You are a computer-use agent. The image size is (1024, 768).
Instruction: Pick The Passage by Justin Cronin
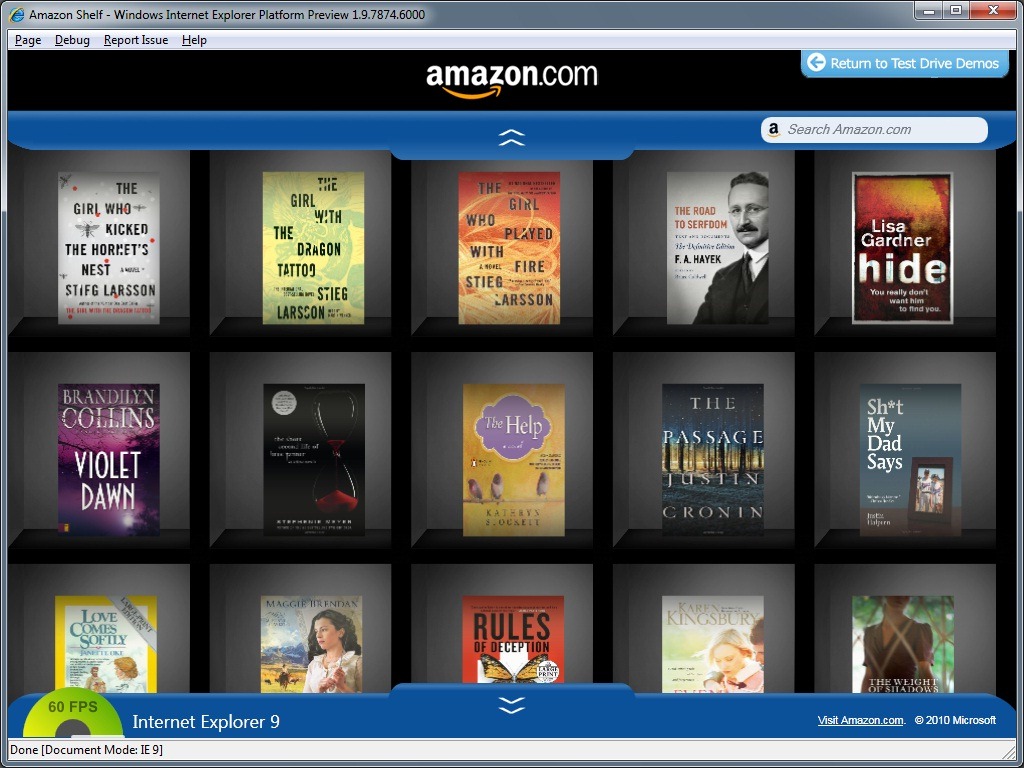tap(713, 460)
